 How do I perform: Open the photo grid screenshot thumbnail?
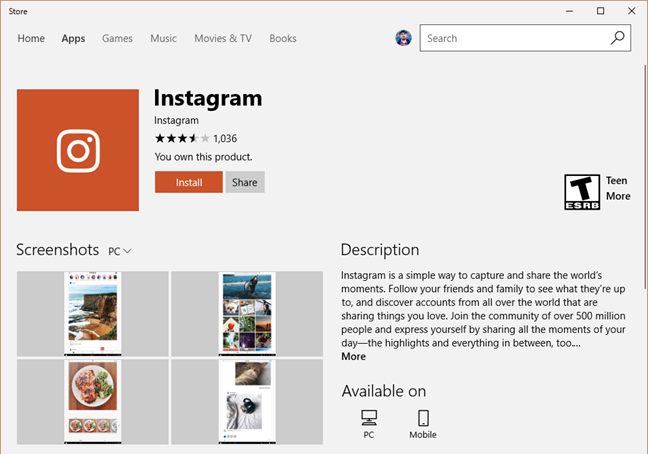(247, 314)
